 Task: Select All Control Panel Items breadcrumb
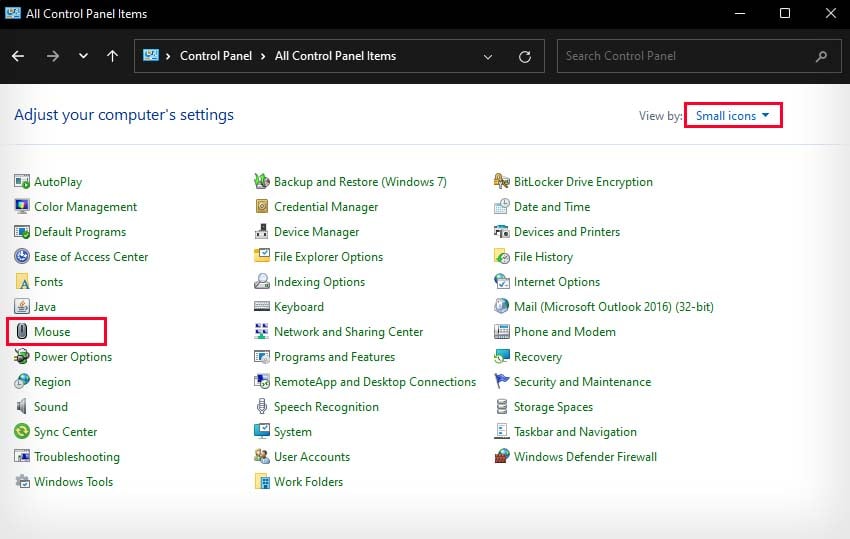(x=335, y=56)
